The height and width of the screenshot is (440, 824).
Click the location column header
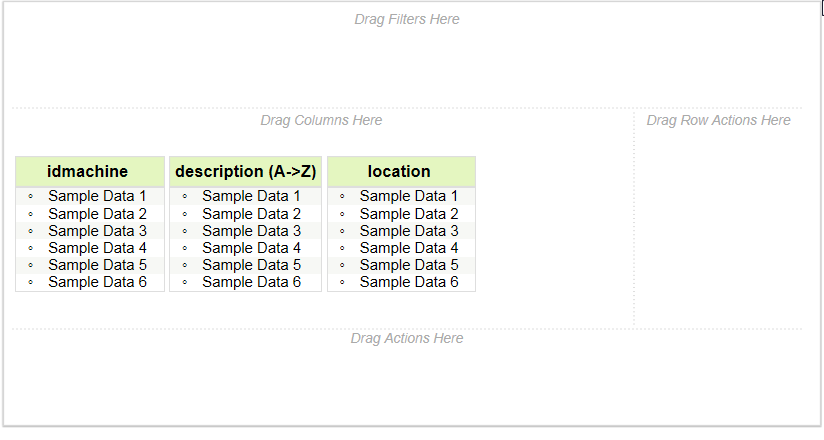(399, 172)
